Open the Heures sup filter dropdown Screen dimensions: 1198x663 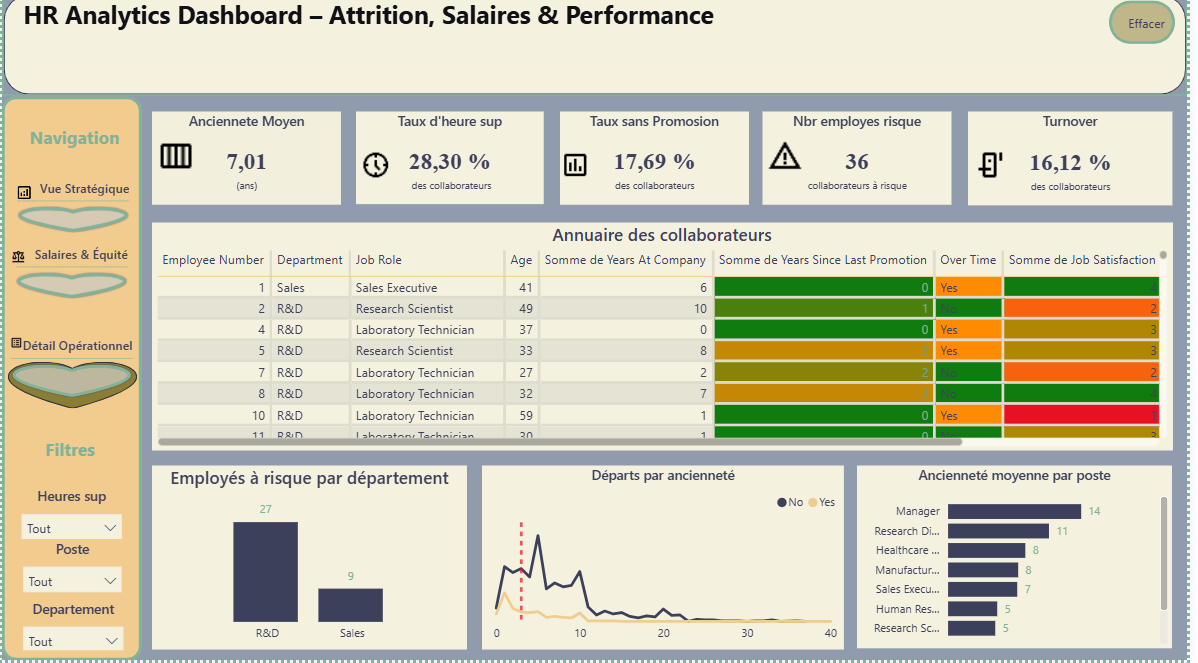71,528
